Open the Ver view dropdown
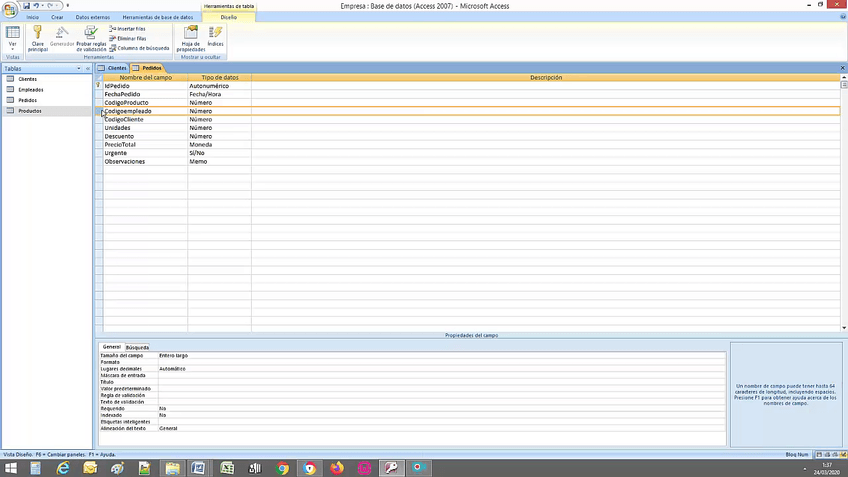The width and height of the screenshot is (848, 477). [13, 46]
